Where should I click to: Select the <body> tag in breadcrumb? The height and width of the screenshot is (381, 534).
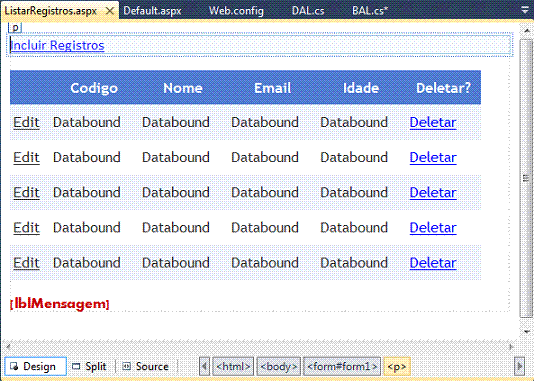point(279,366)
